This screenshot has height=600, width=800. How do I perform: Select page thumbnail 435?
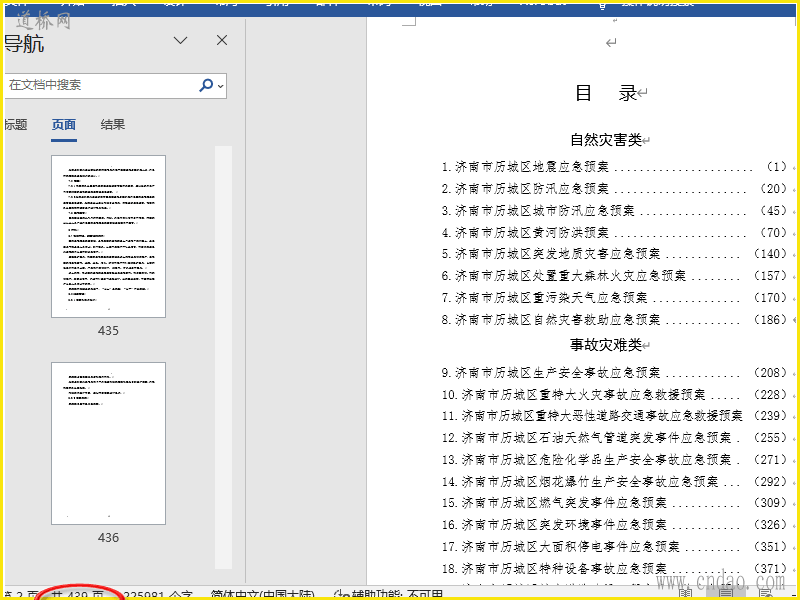coord(108,236)
